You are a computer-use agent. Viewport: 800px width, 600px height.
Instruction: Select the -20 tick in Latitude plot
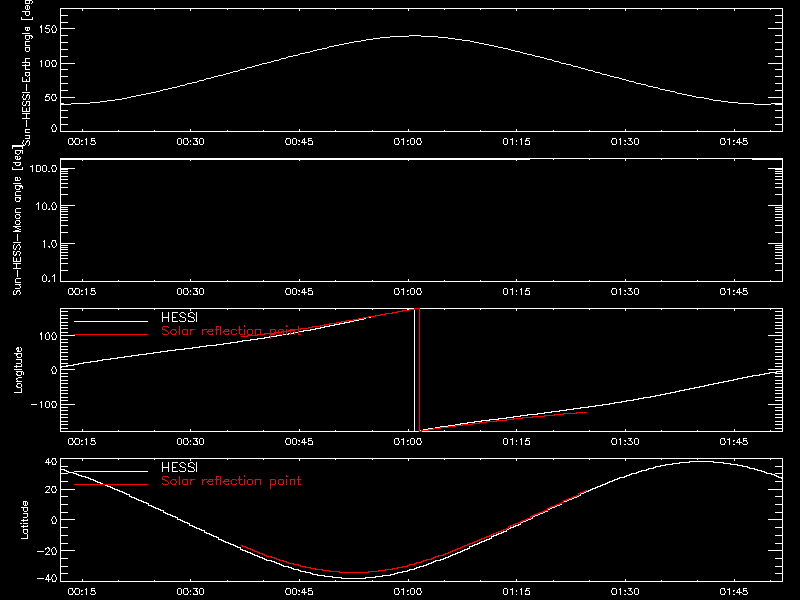[x=47, y=551]
